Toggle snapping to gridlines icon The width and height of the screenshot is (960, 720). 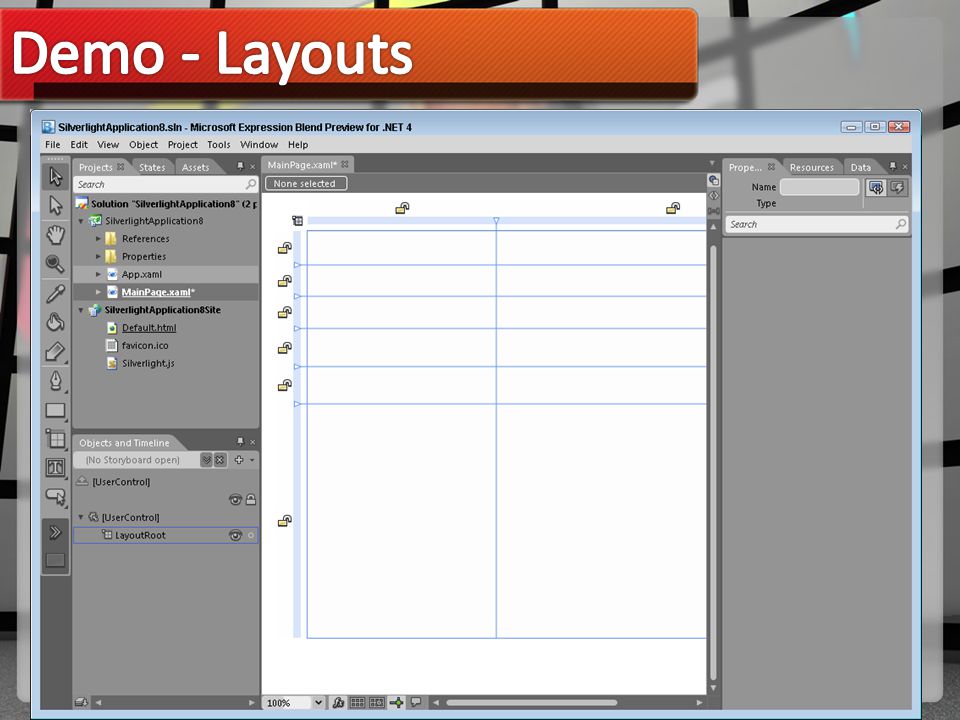point(377,702)
